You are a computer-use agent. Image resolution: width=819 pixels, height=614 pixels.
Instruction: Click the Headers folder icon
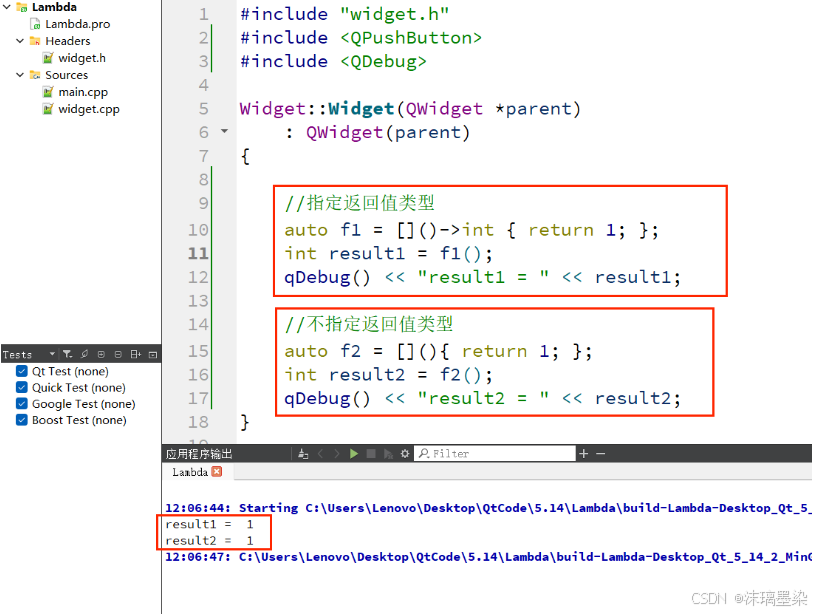(35, 41)
